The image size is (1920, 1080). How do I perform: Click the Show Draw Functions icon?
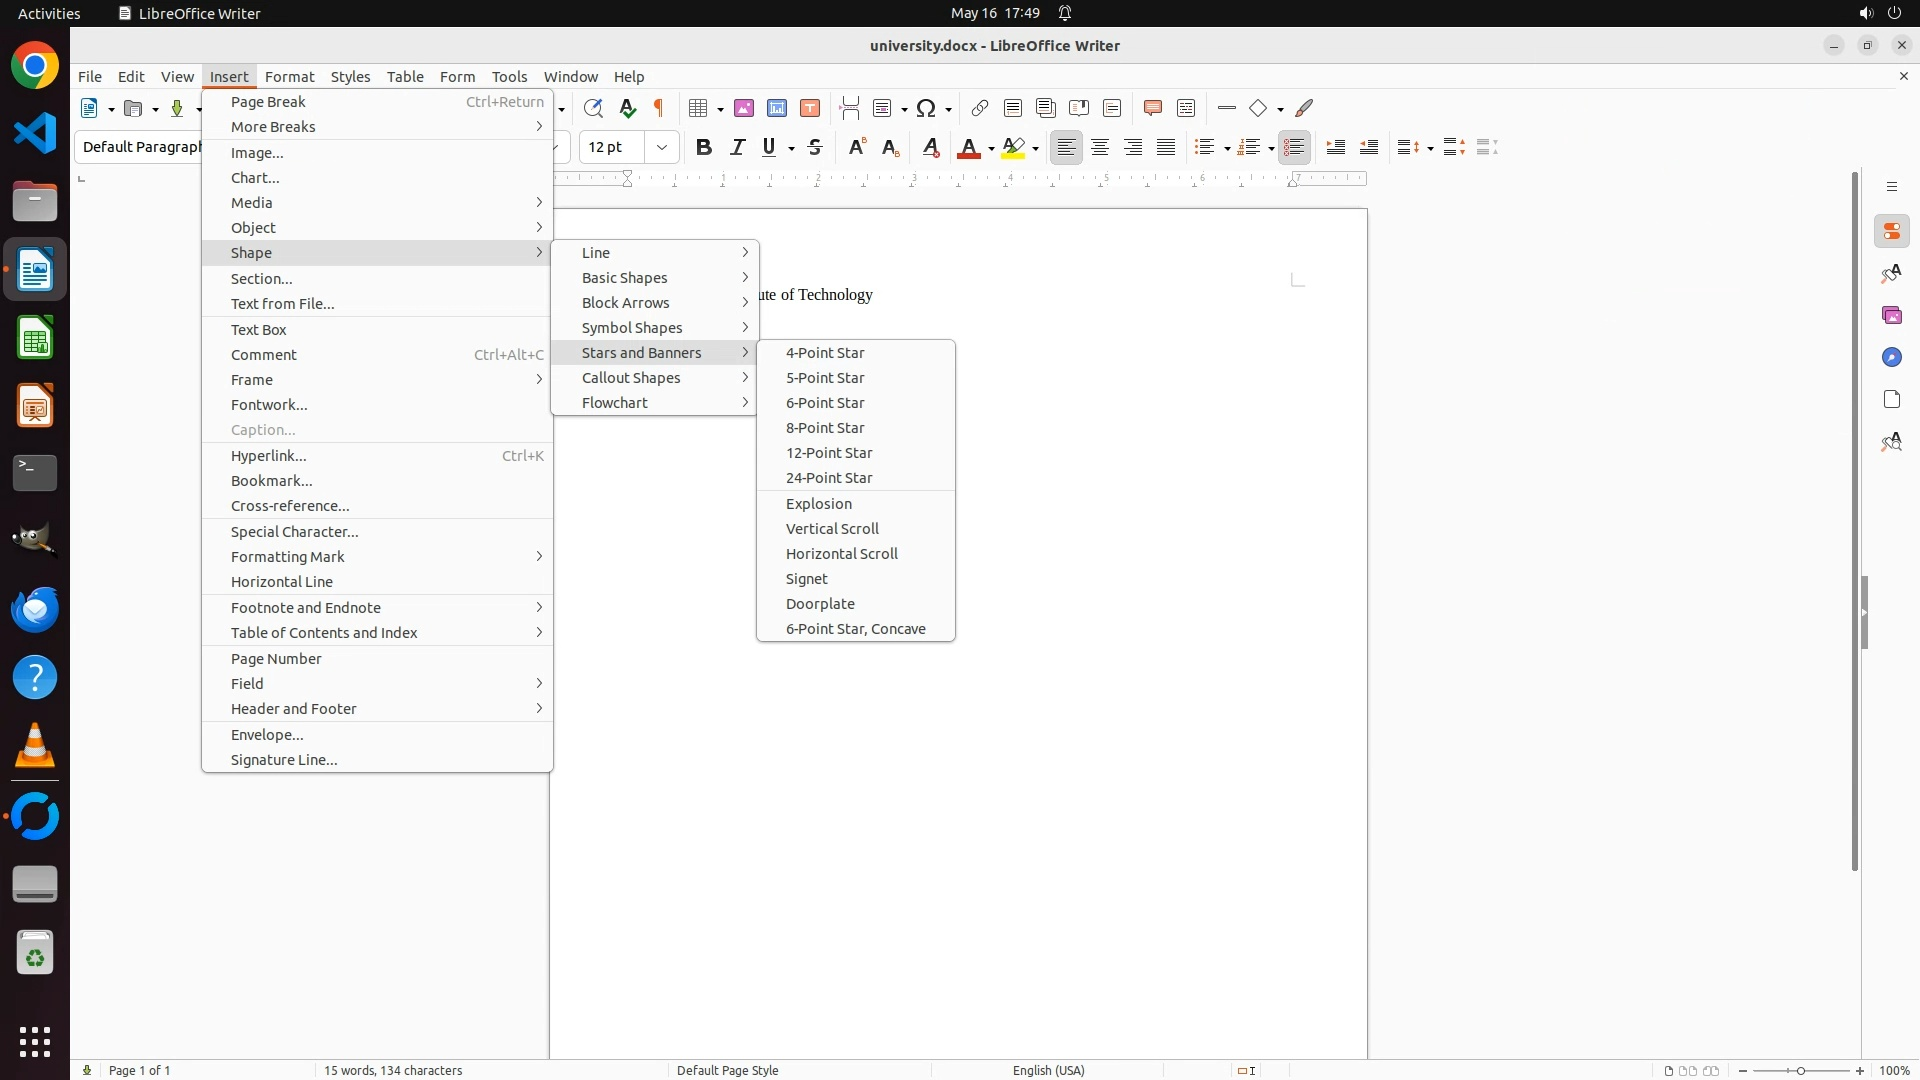[x=1304, y=108]
